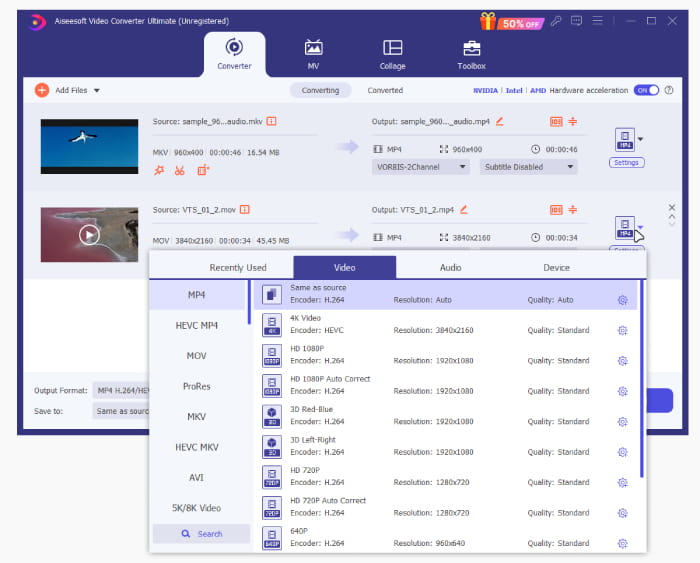Viewport: 700px width, 563px height.
Task: Move VTS_01_2 file up with arrow
Action: pos(671,217)
